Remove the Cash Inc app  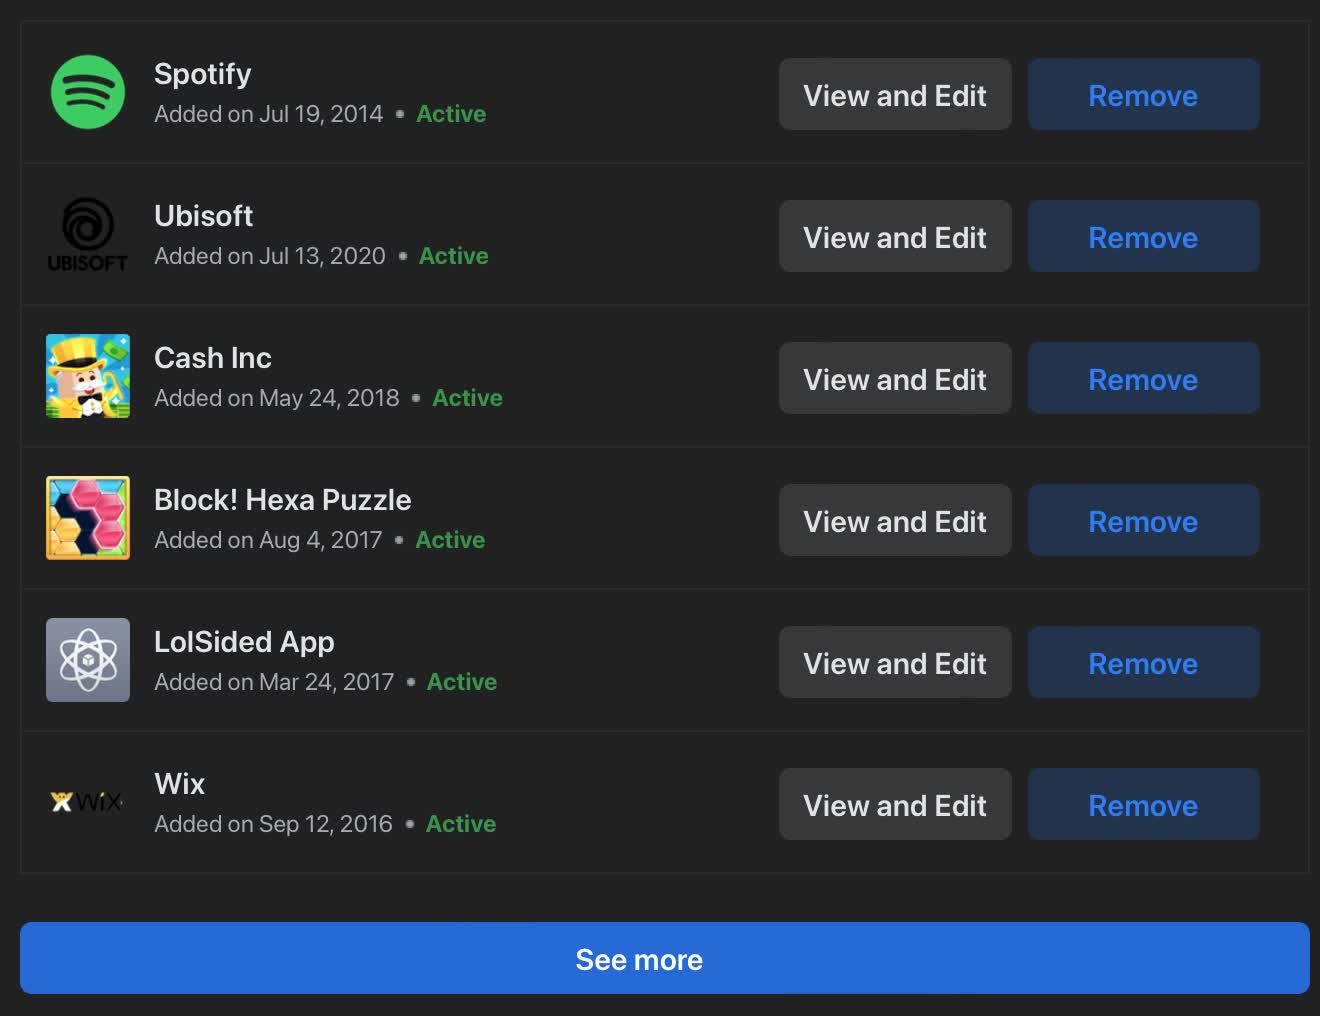1143,379
